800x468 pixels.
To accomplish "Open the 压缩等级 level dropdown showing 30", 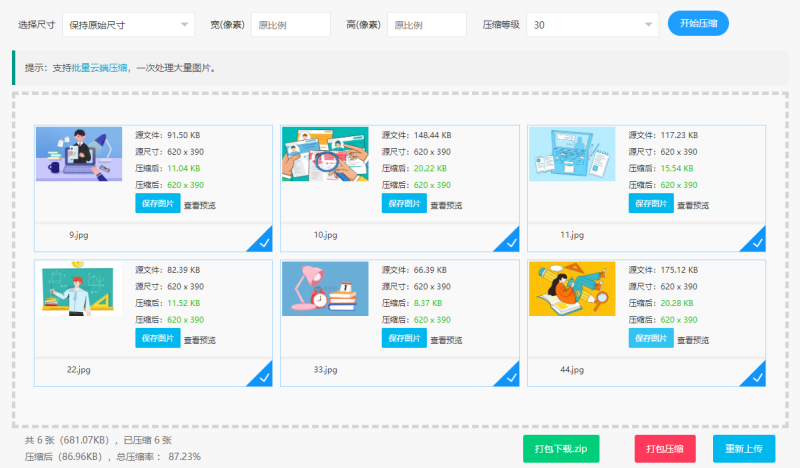I will tap(592, 24).
